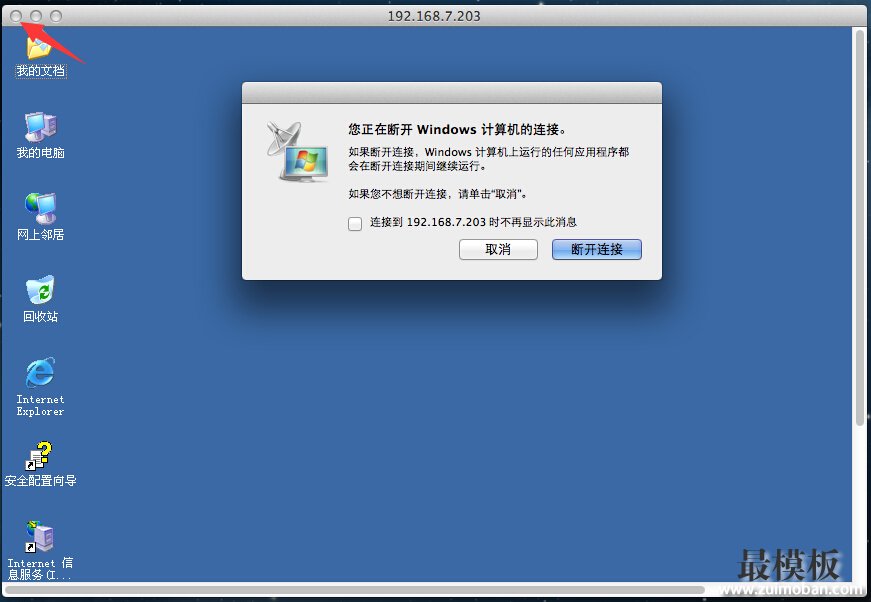Click the green zoom window button
871x602 pixels.
click(x=56, y=16)
